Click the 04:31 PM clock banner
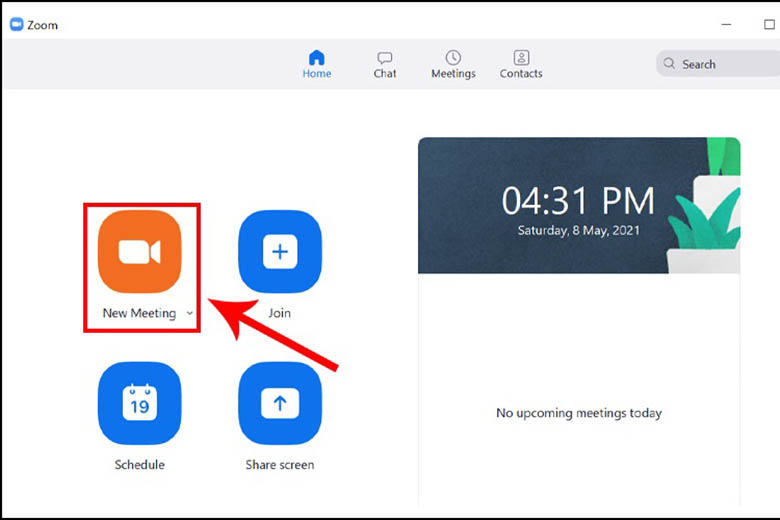 point(578,201)
